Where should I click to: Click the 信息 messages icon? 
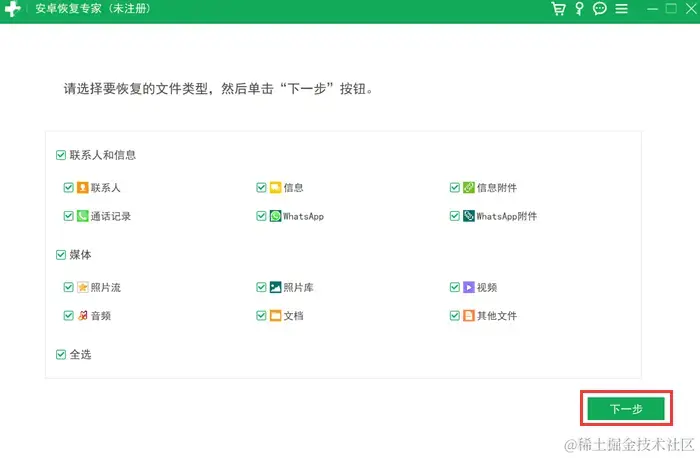275,187
